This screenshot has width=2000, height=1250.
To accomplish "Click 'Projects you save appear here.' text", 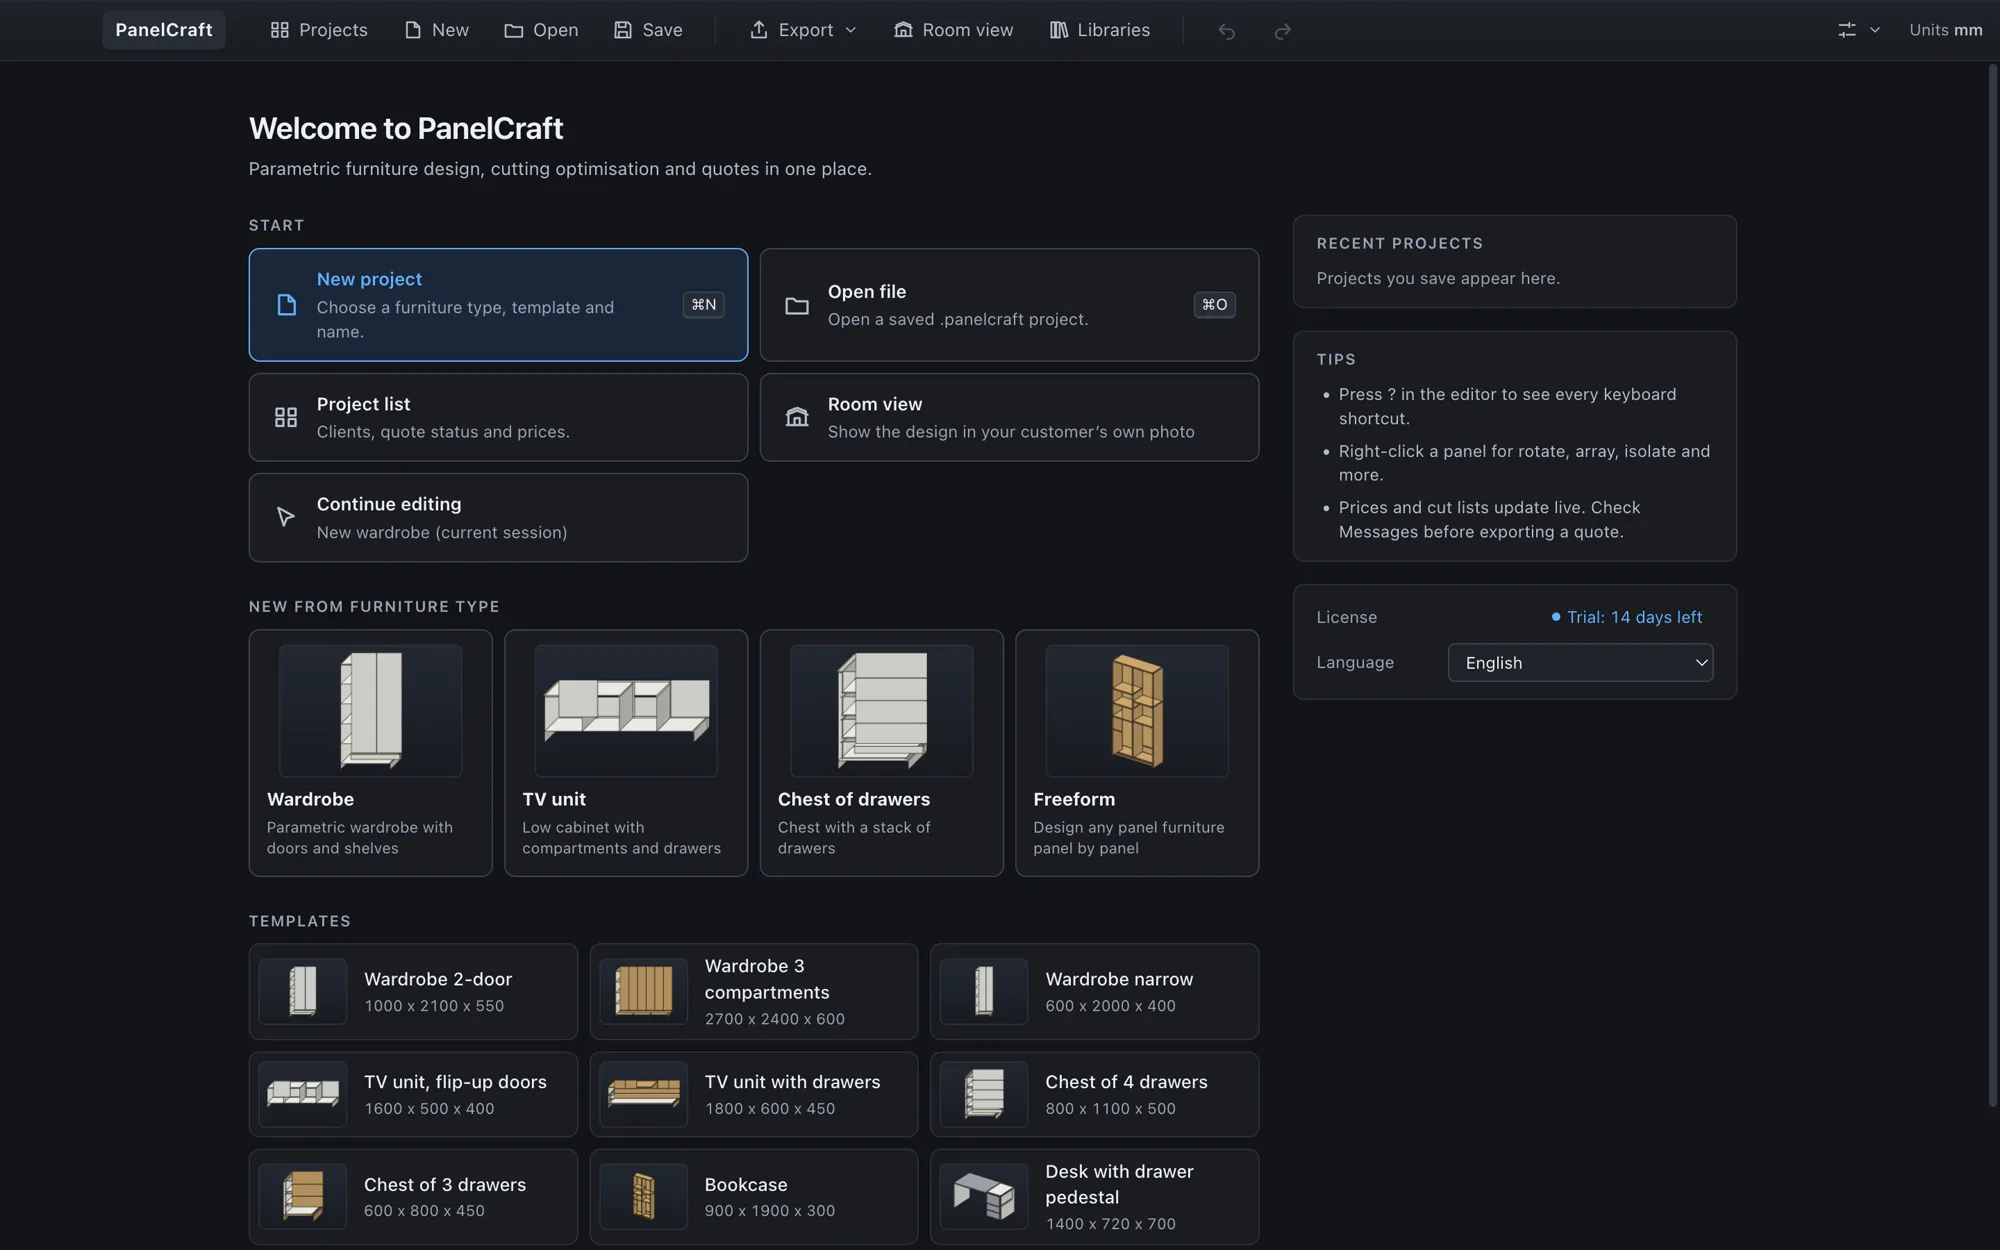I will (x=1438, y=278).
